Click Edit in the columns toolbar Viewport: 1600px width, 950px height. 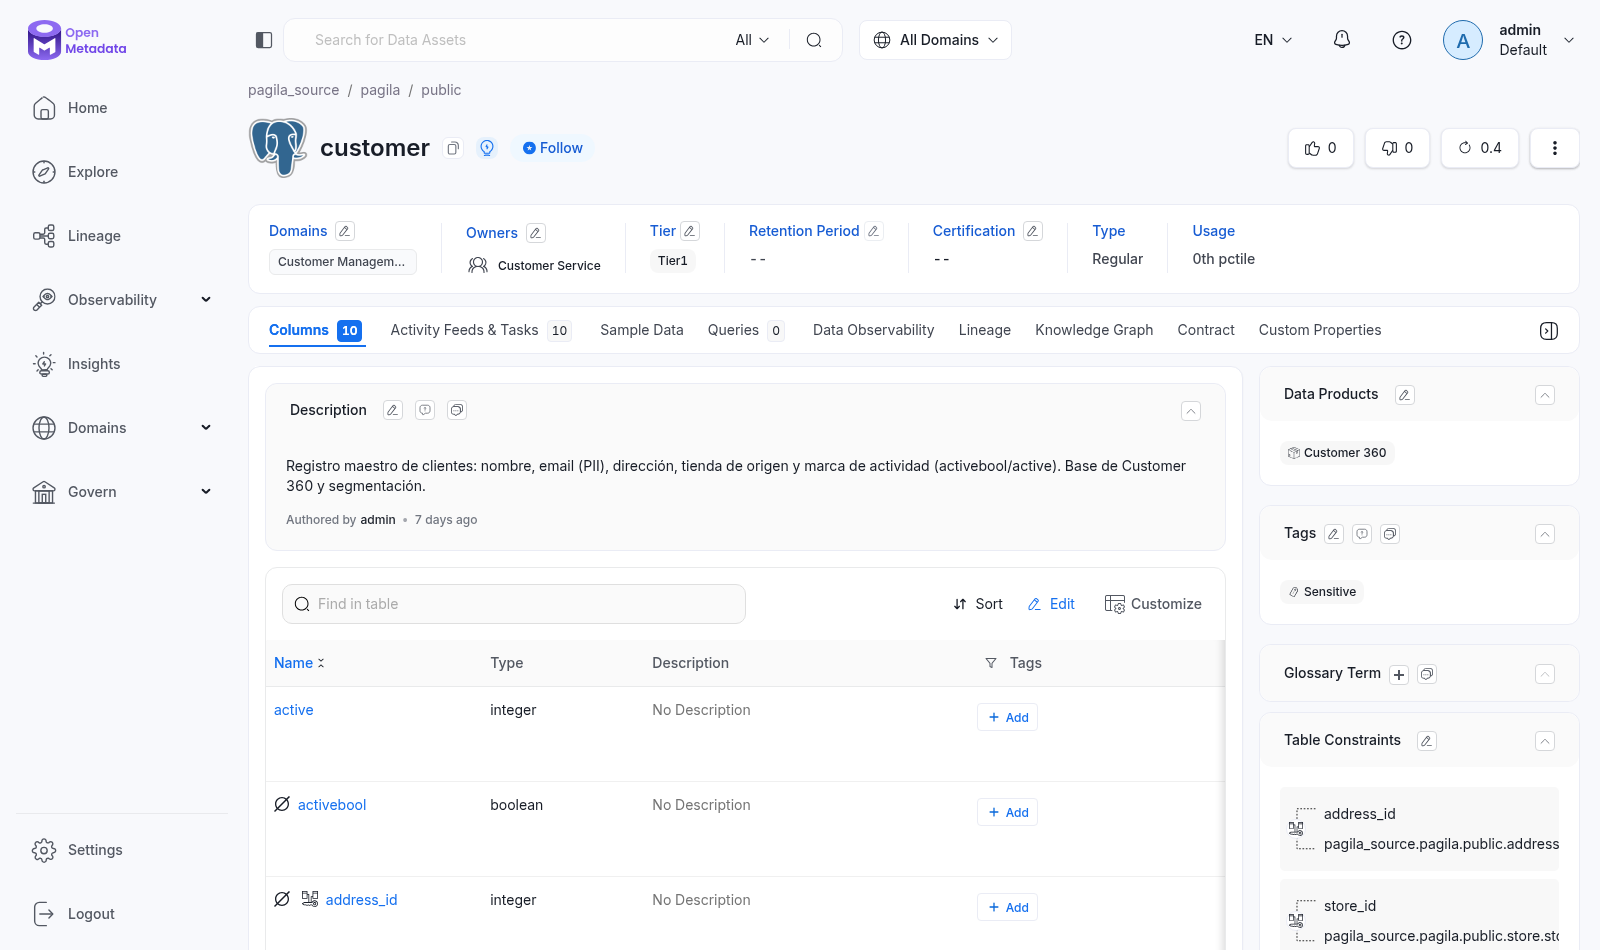tap(1051, 604)
